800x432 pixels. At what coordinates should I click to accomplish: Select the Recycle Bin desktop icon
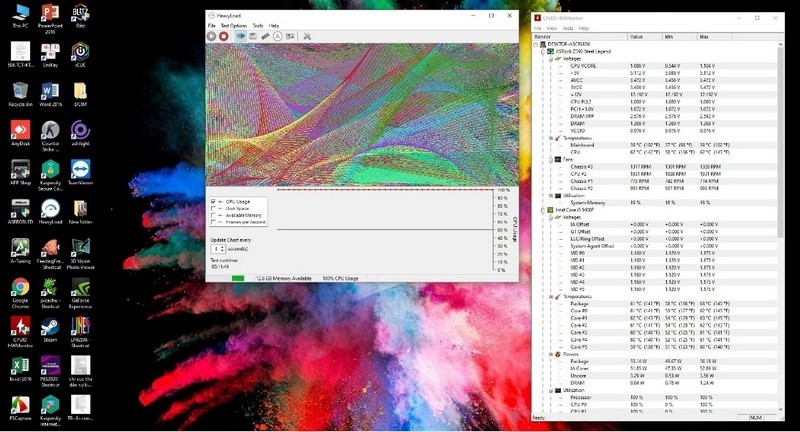(20, 90)
